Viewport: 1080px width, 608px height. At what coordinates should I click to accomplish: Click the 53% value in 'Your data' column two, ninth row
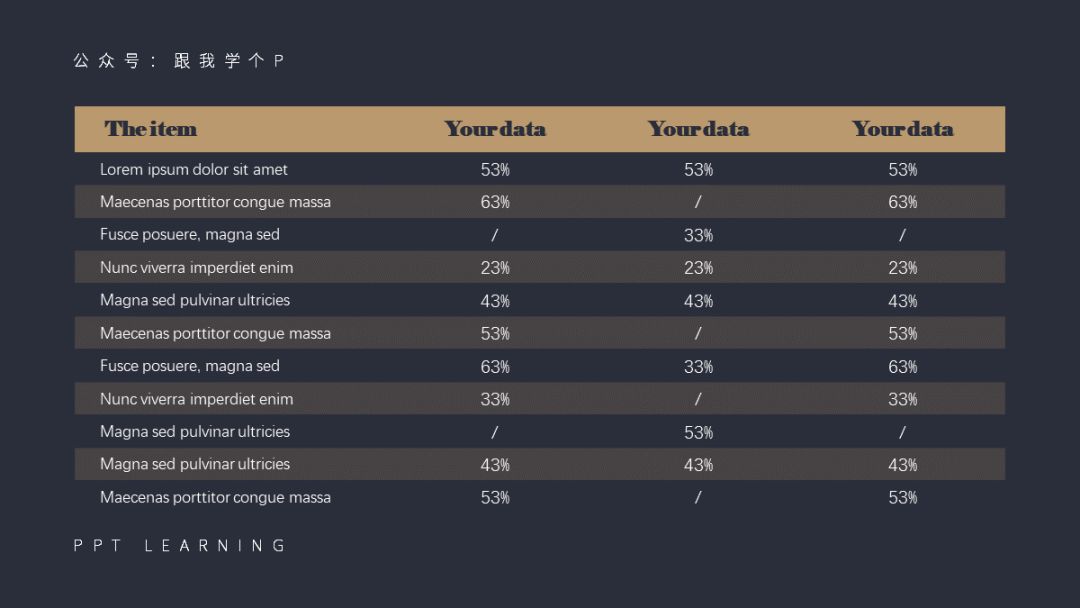tap(698, 432)
